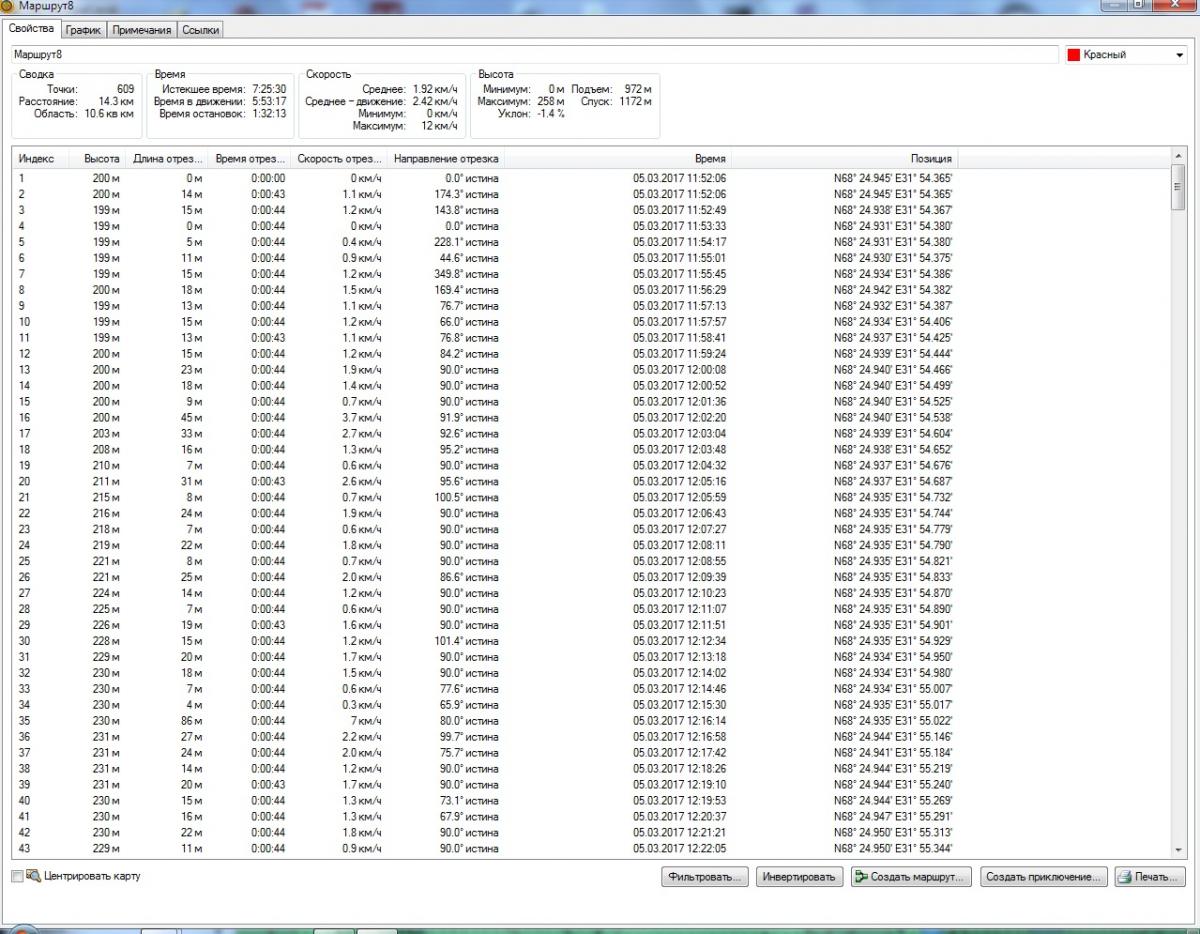Click the Маршрут8 window title icon
The image size is (1200, 934).
[x=8, y=6]
